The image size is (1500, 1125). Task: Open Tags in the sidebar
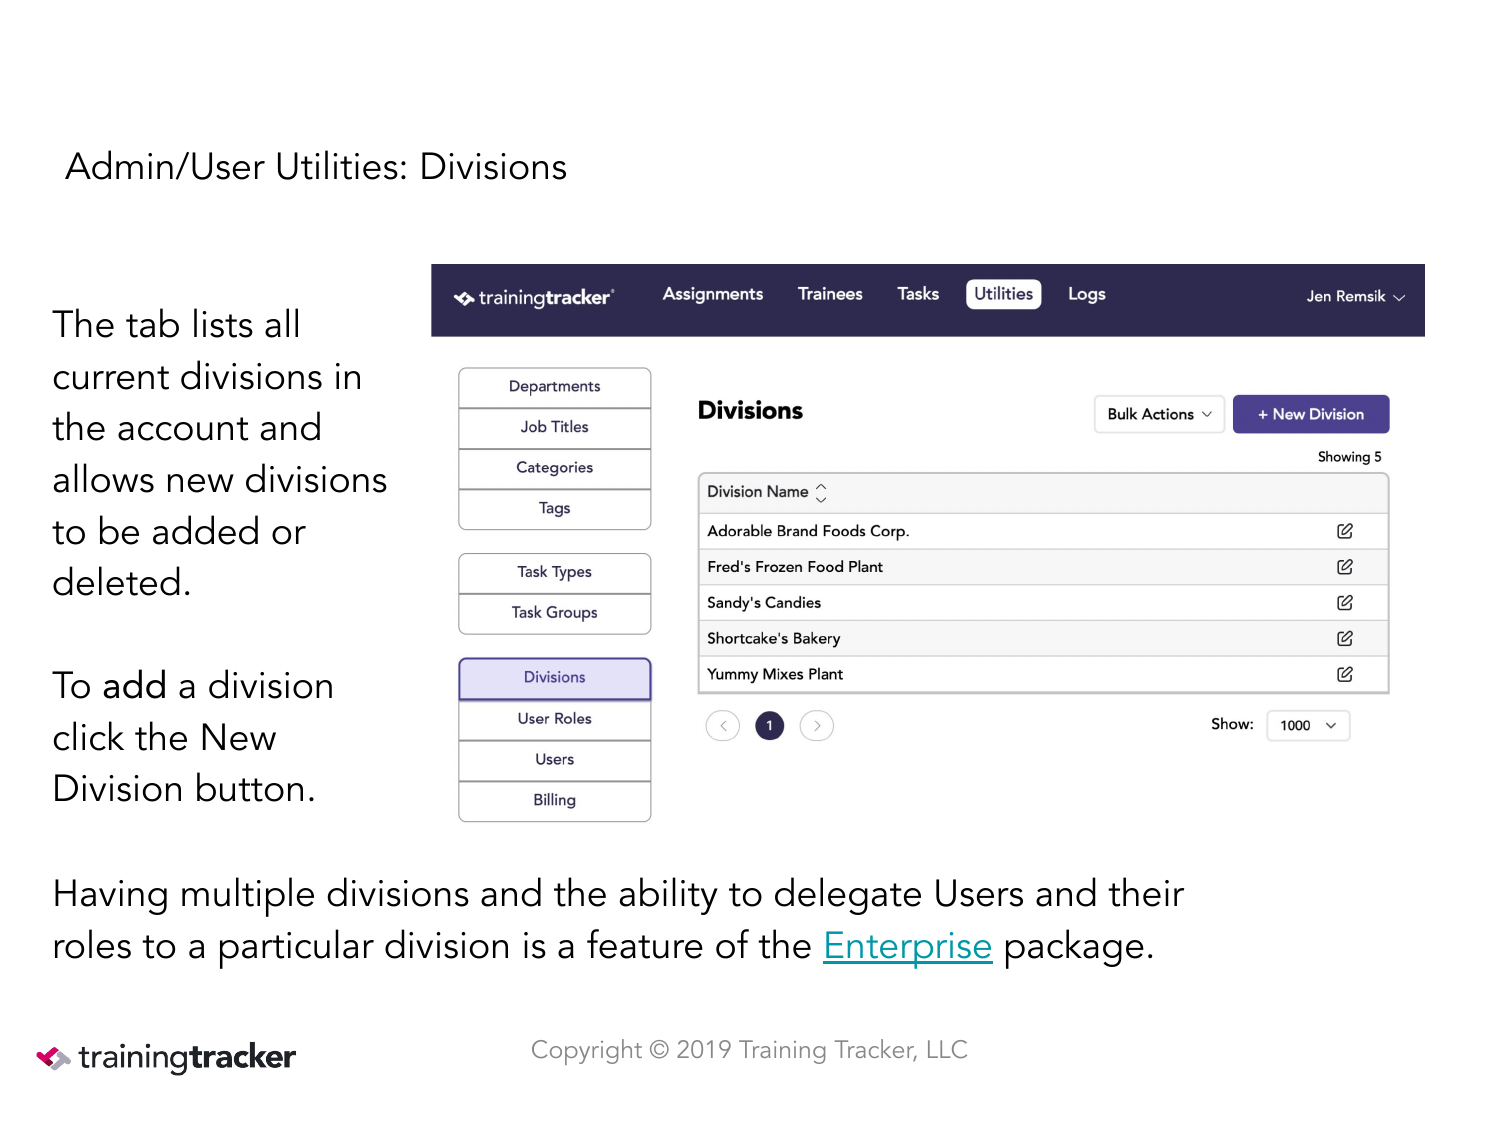(555, 509)
